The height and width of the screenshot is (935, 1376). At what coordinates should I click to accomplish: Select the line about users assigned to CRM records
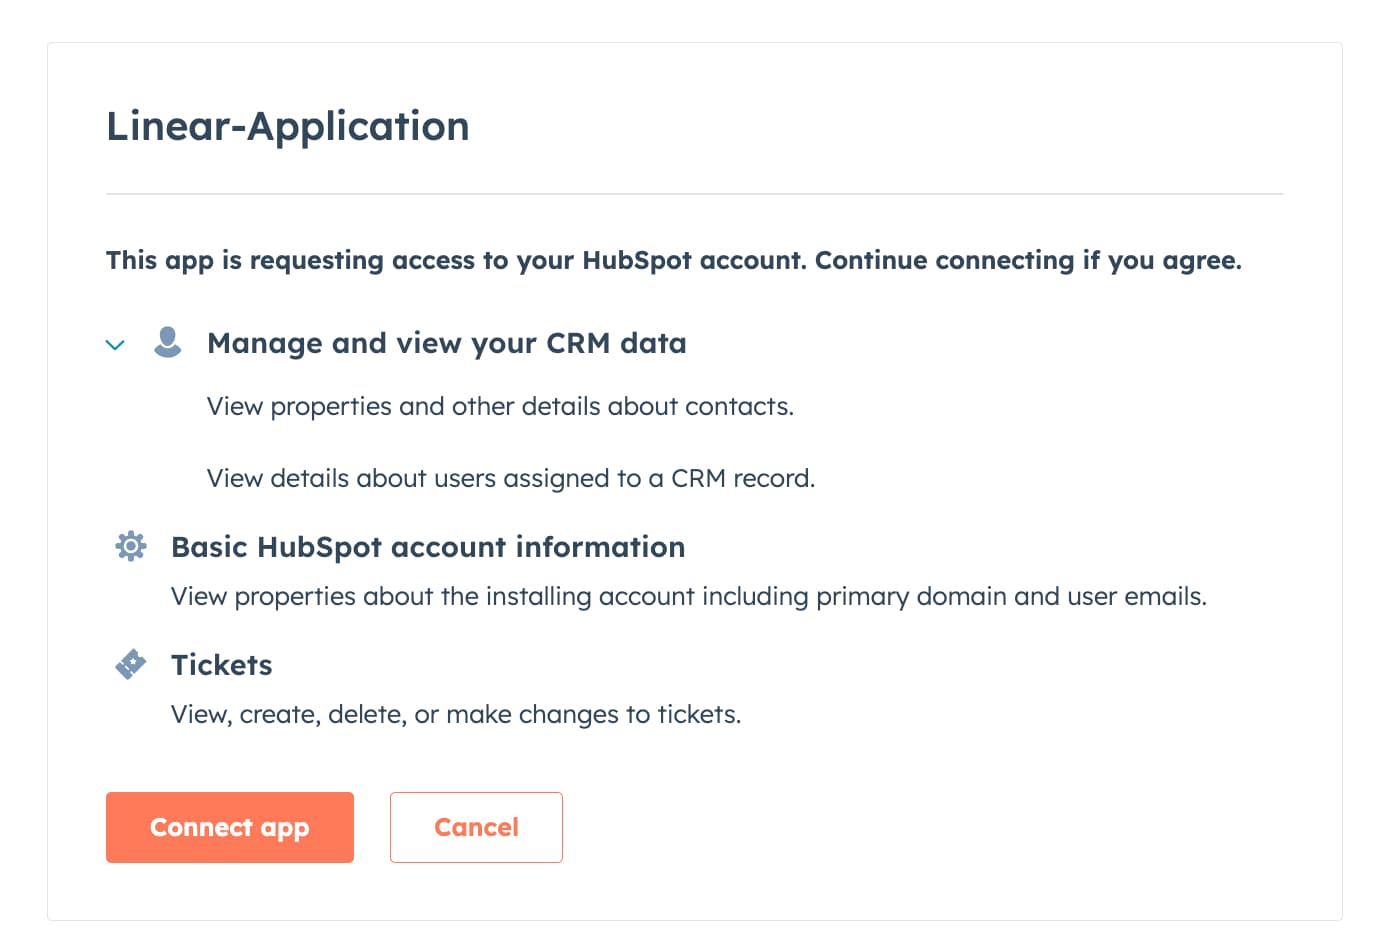click(x=510, y=478)
